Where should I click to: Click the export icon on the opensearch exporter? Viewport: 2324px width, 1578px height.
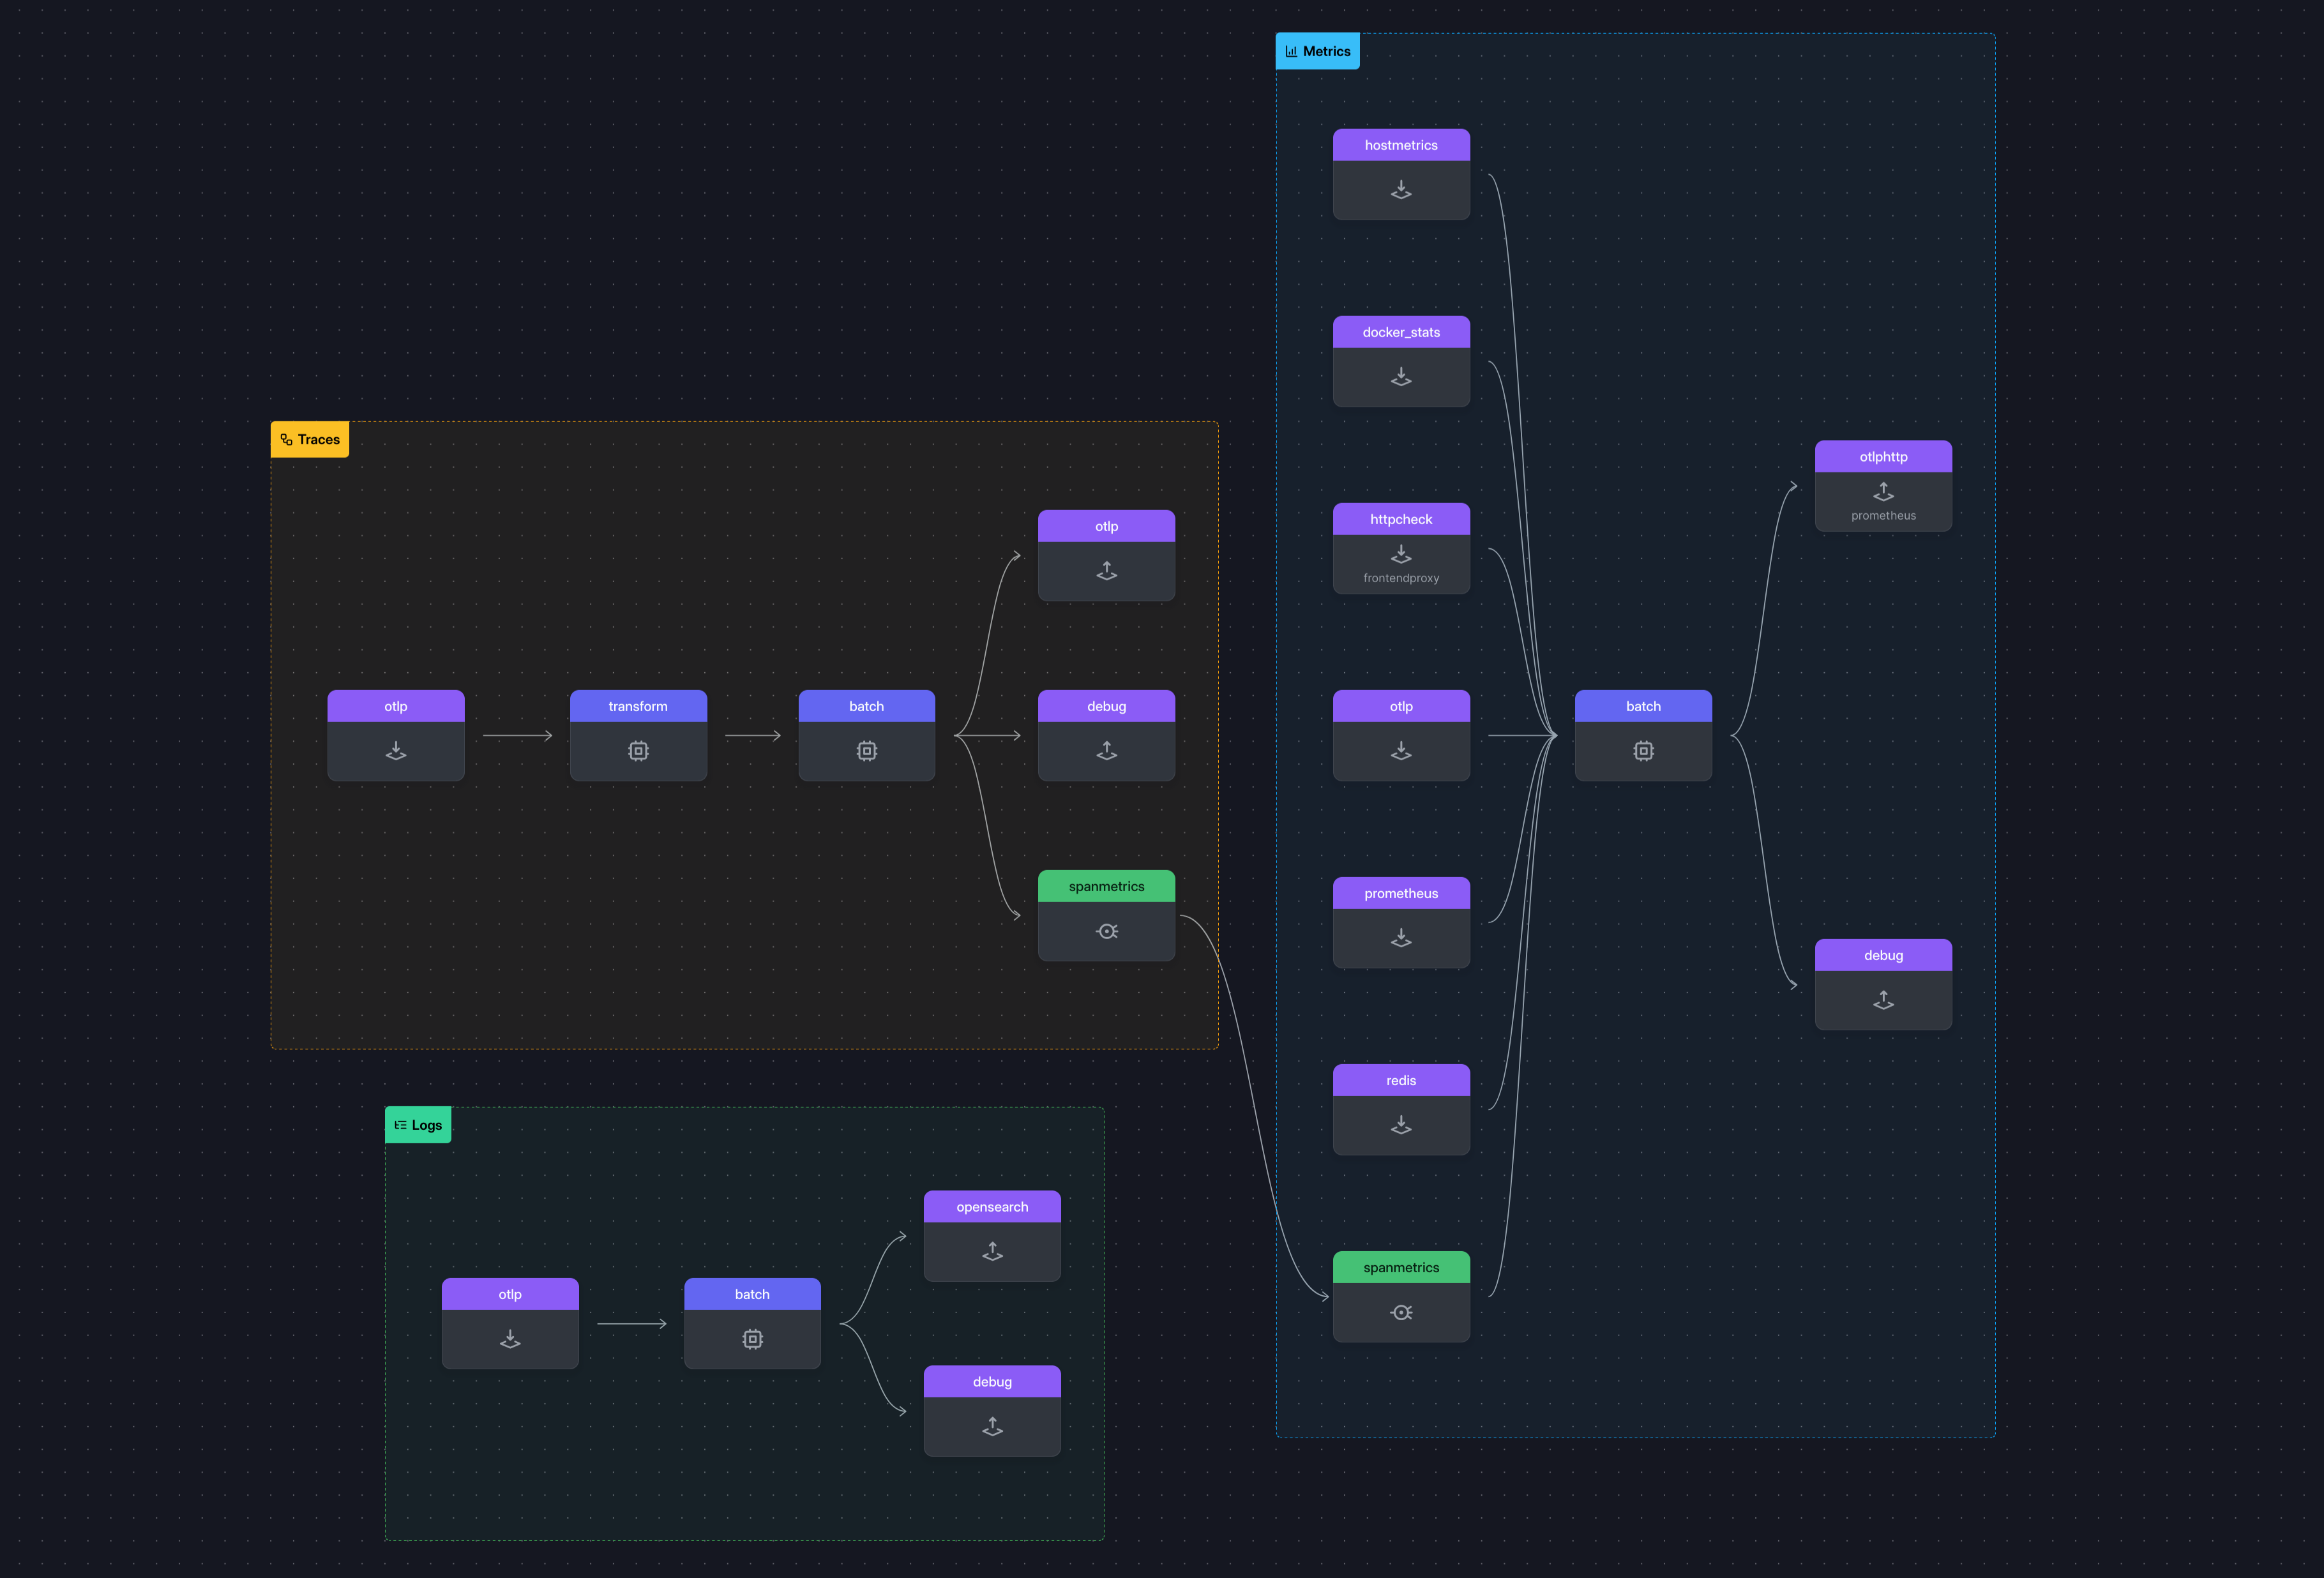(992, 1252)
